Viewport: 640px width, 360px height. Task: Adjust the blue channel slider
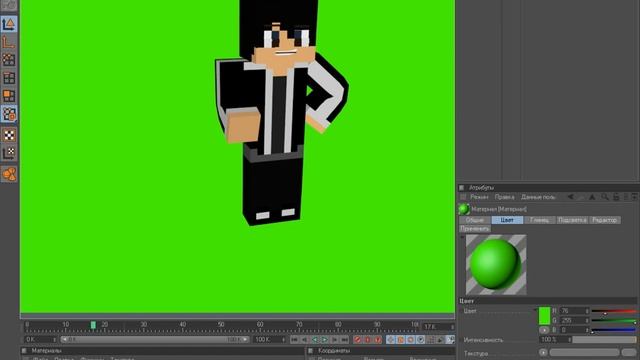click(x=613, y=330)
